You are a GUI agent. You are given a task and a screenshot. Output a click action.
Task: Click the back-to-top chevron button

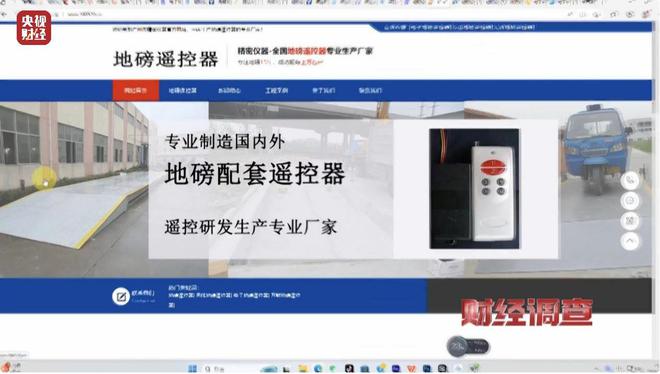point(630,241)
